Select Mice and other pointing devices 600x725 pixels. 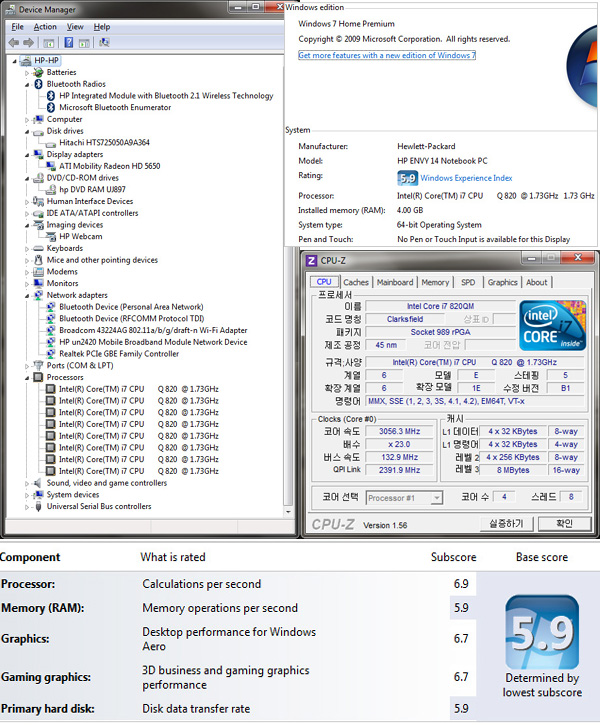[102, 260]
